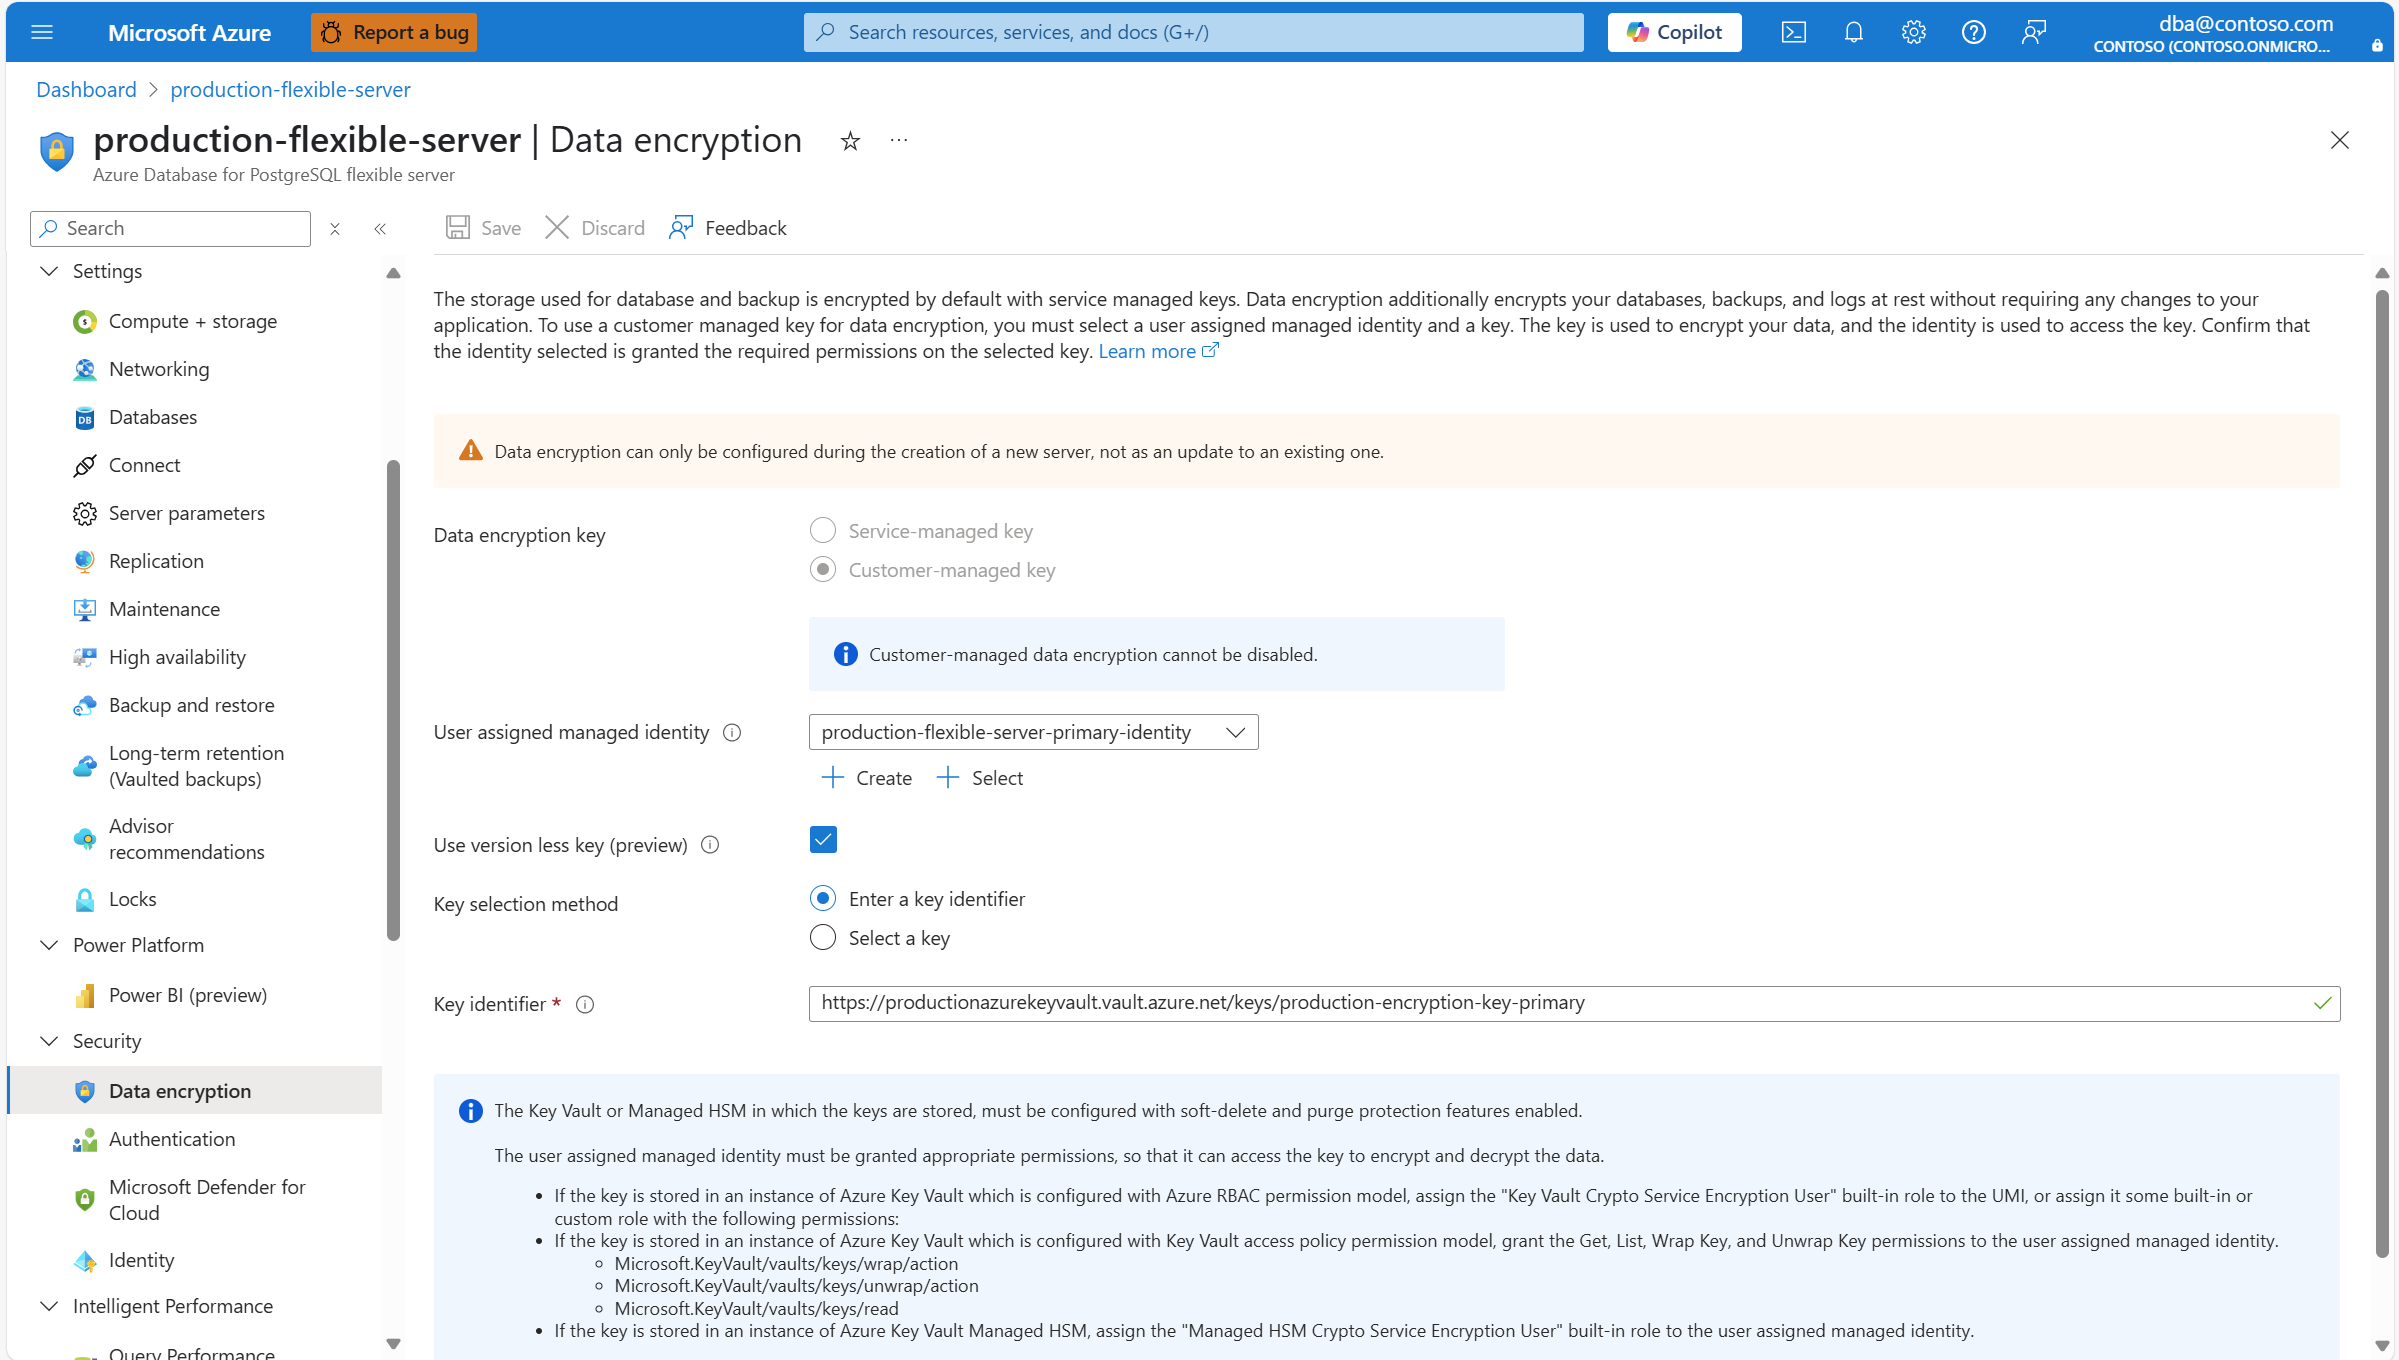Open portal settings gear icon
This screenshot has height=1360, width=2399.
[x=1913, y=32]
